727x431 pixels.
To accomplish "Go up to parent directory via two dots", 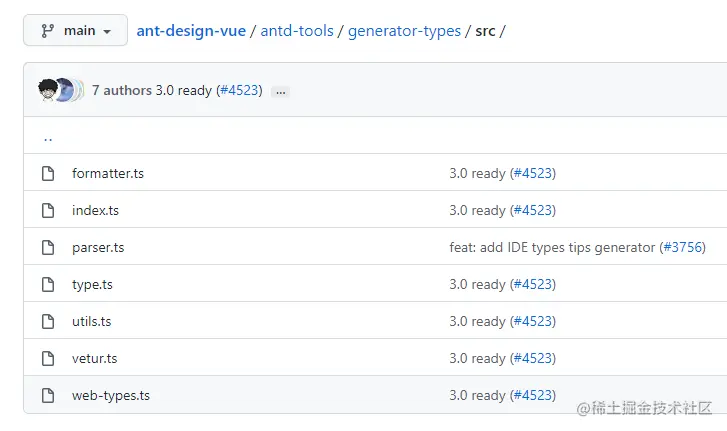I will (x=48, y=138).
